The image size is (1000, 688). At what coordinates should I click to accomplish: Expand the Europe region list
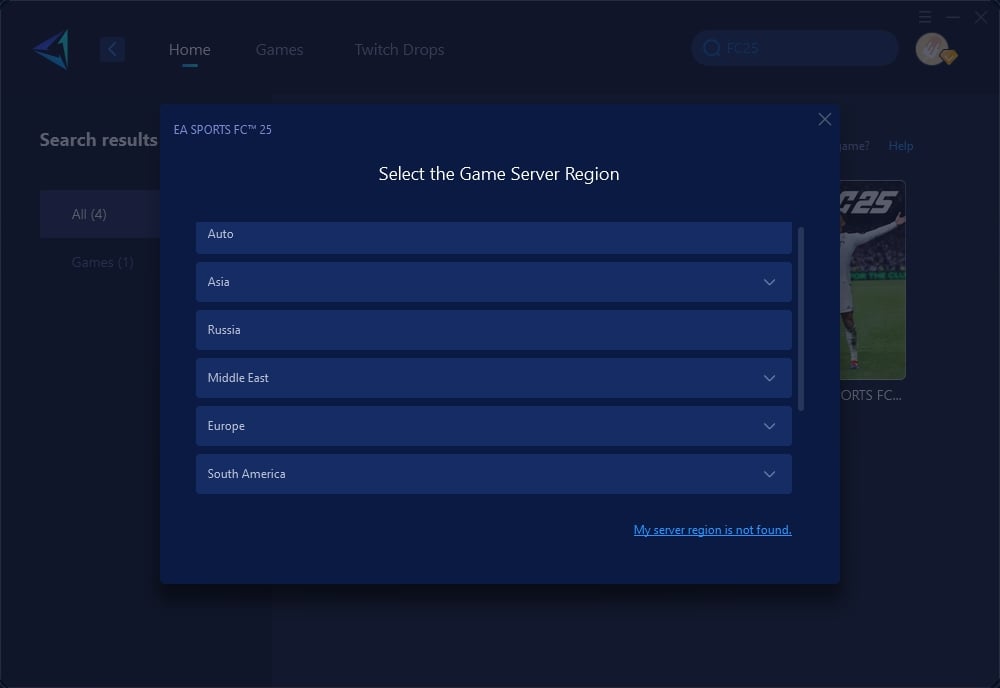click(x=494, y=426)
